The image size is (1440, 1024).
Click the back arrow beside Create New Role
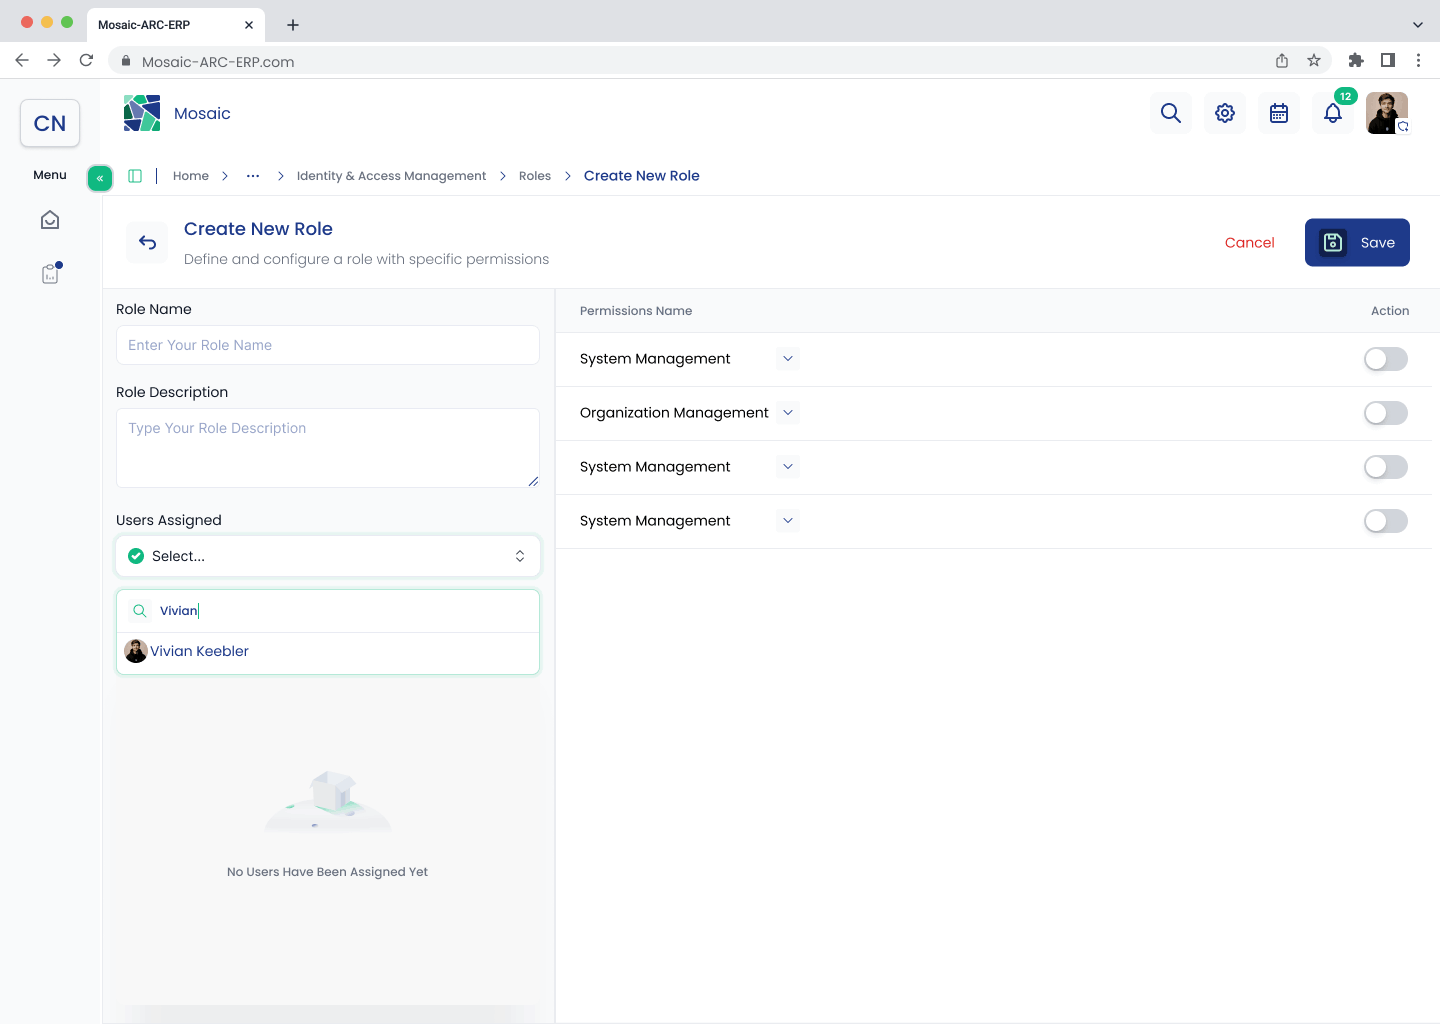click(148, 242)
